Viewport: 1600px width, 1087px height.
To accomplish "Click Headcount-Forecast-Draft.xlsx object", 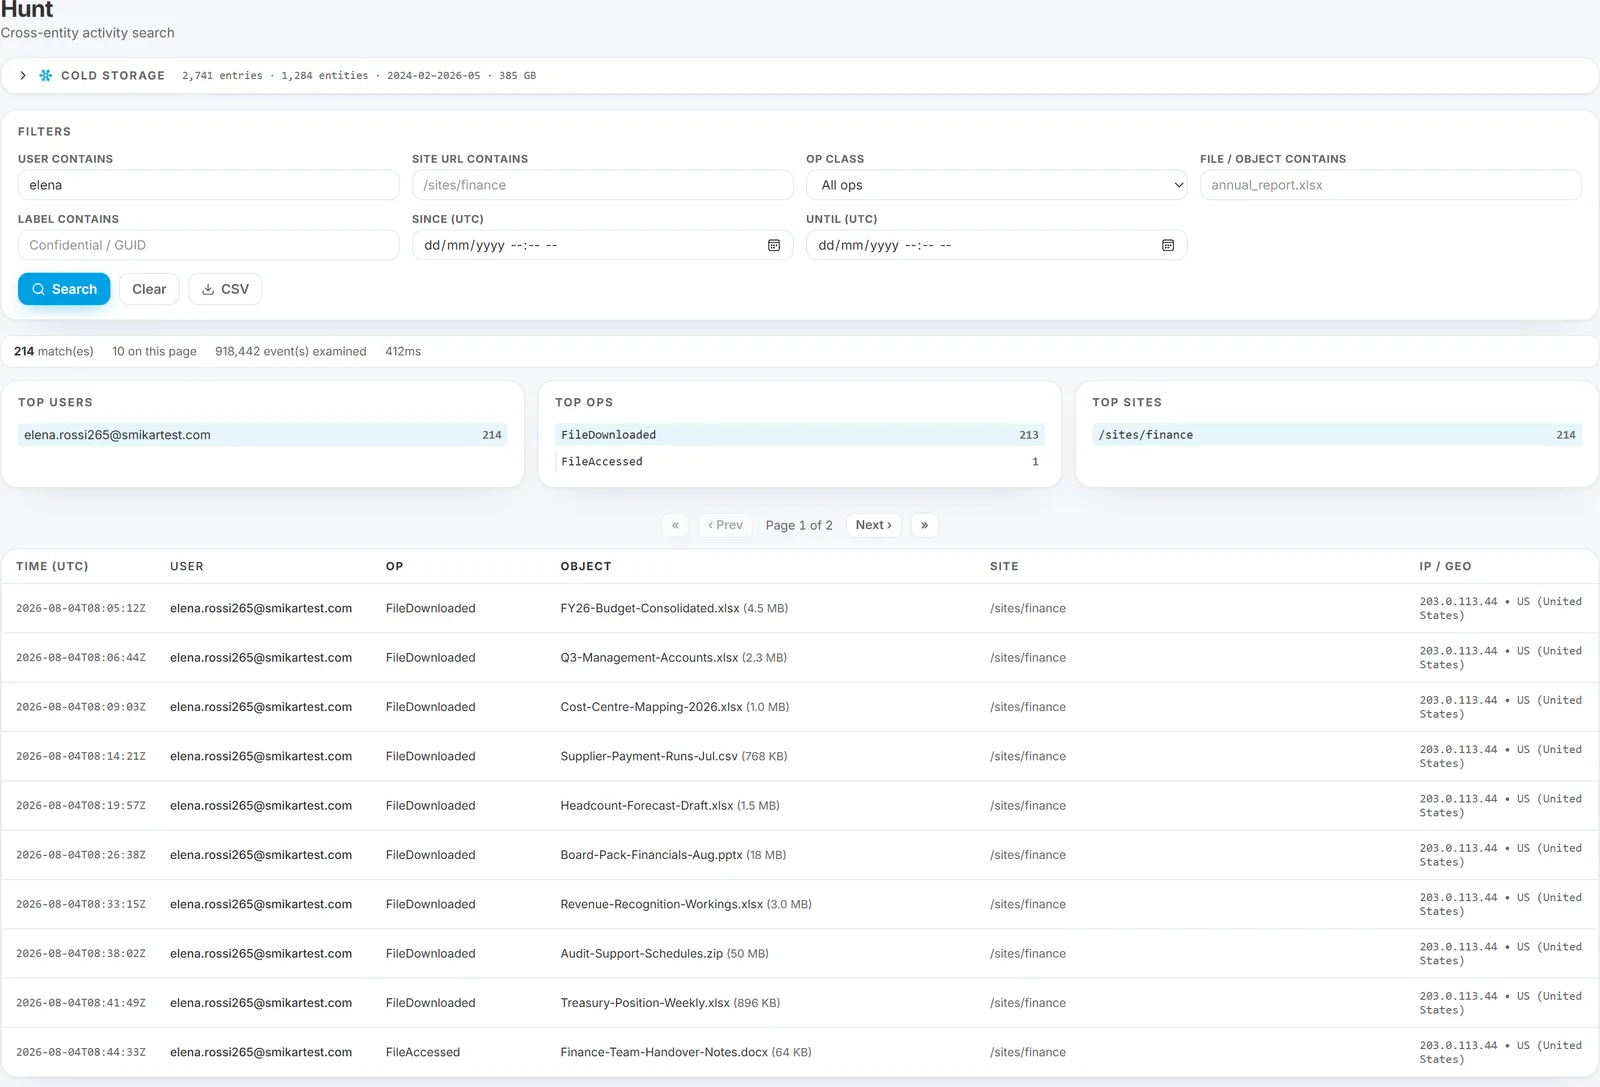I will pyautogui.click(x=647, y=806).
